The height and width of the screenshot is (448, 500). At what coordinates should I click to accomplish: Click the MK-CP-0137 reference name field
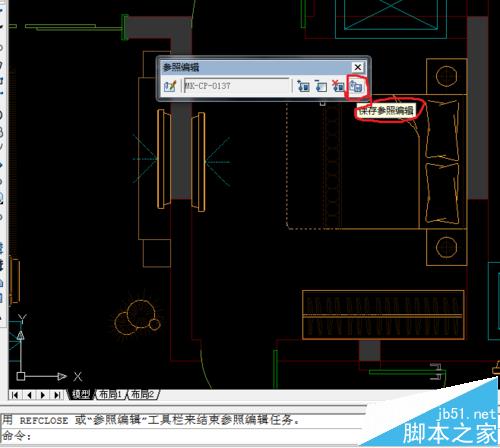pyautogui.click(x=237, y=86)
